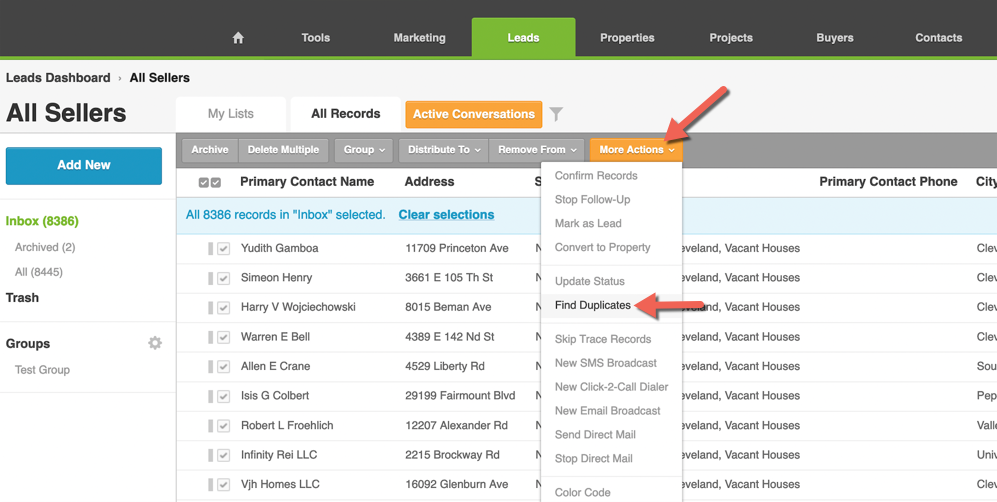Open the Buyers nav menu
The image size is (997, 502).
[835, 38]
